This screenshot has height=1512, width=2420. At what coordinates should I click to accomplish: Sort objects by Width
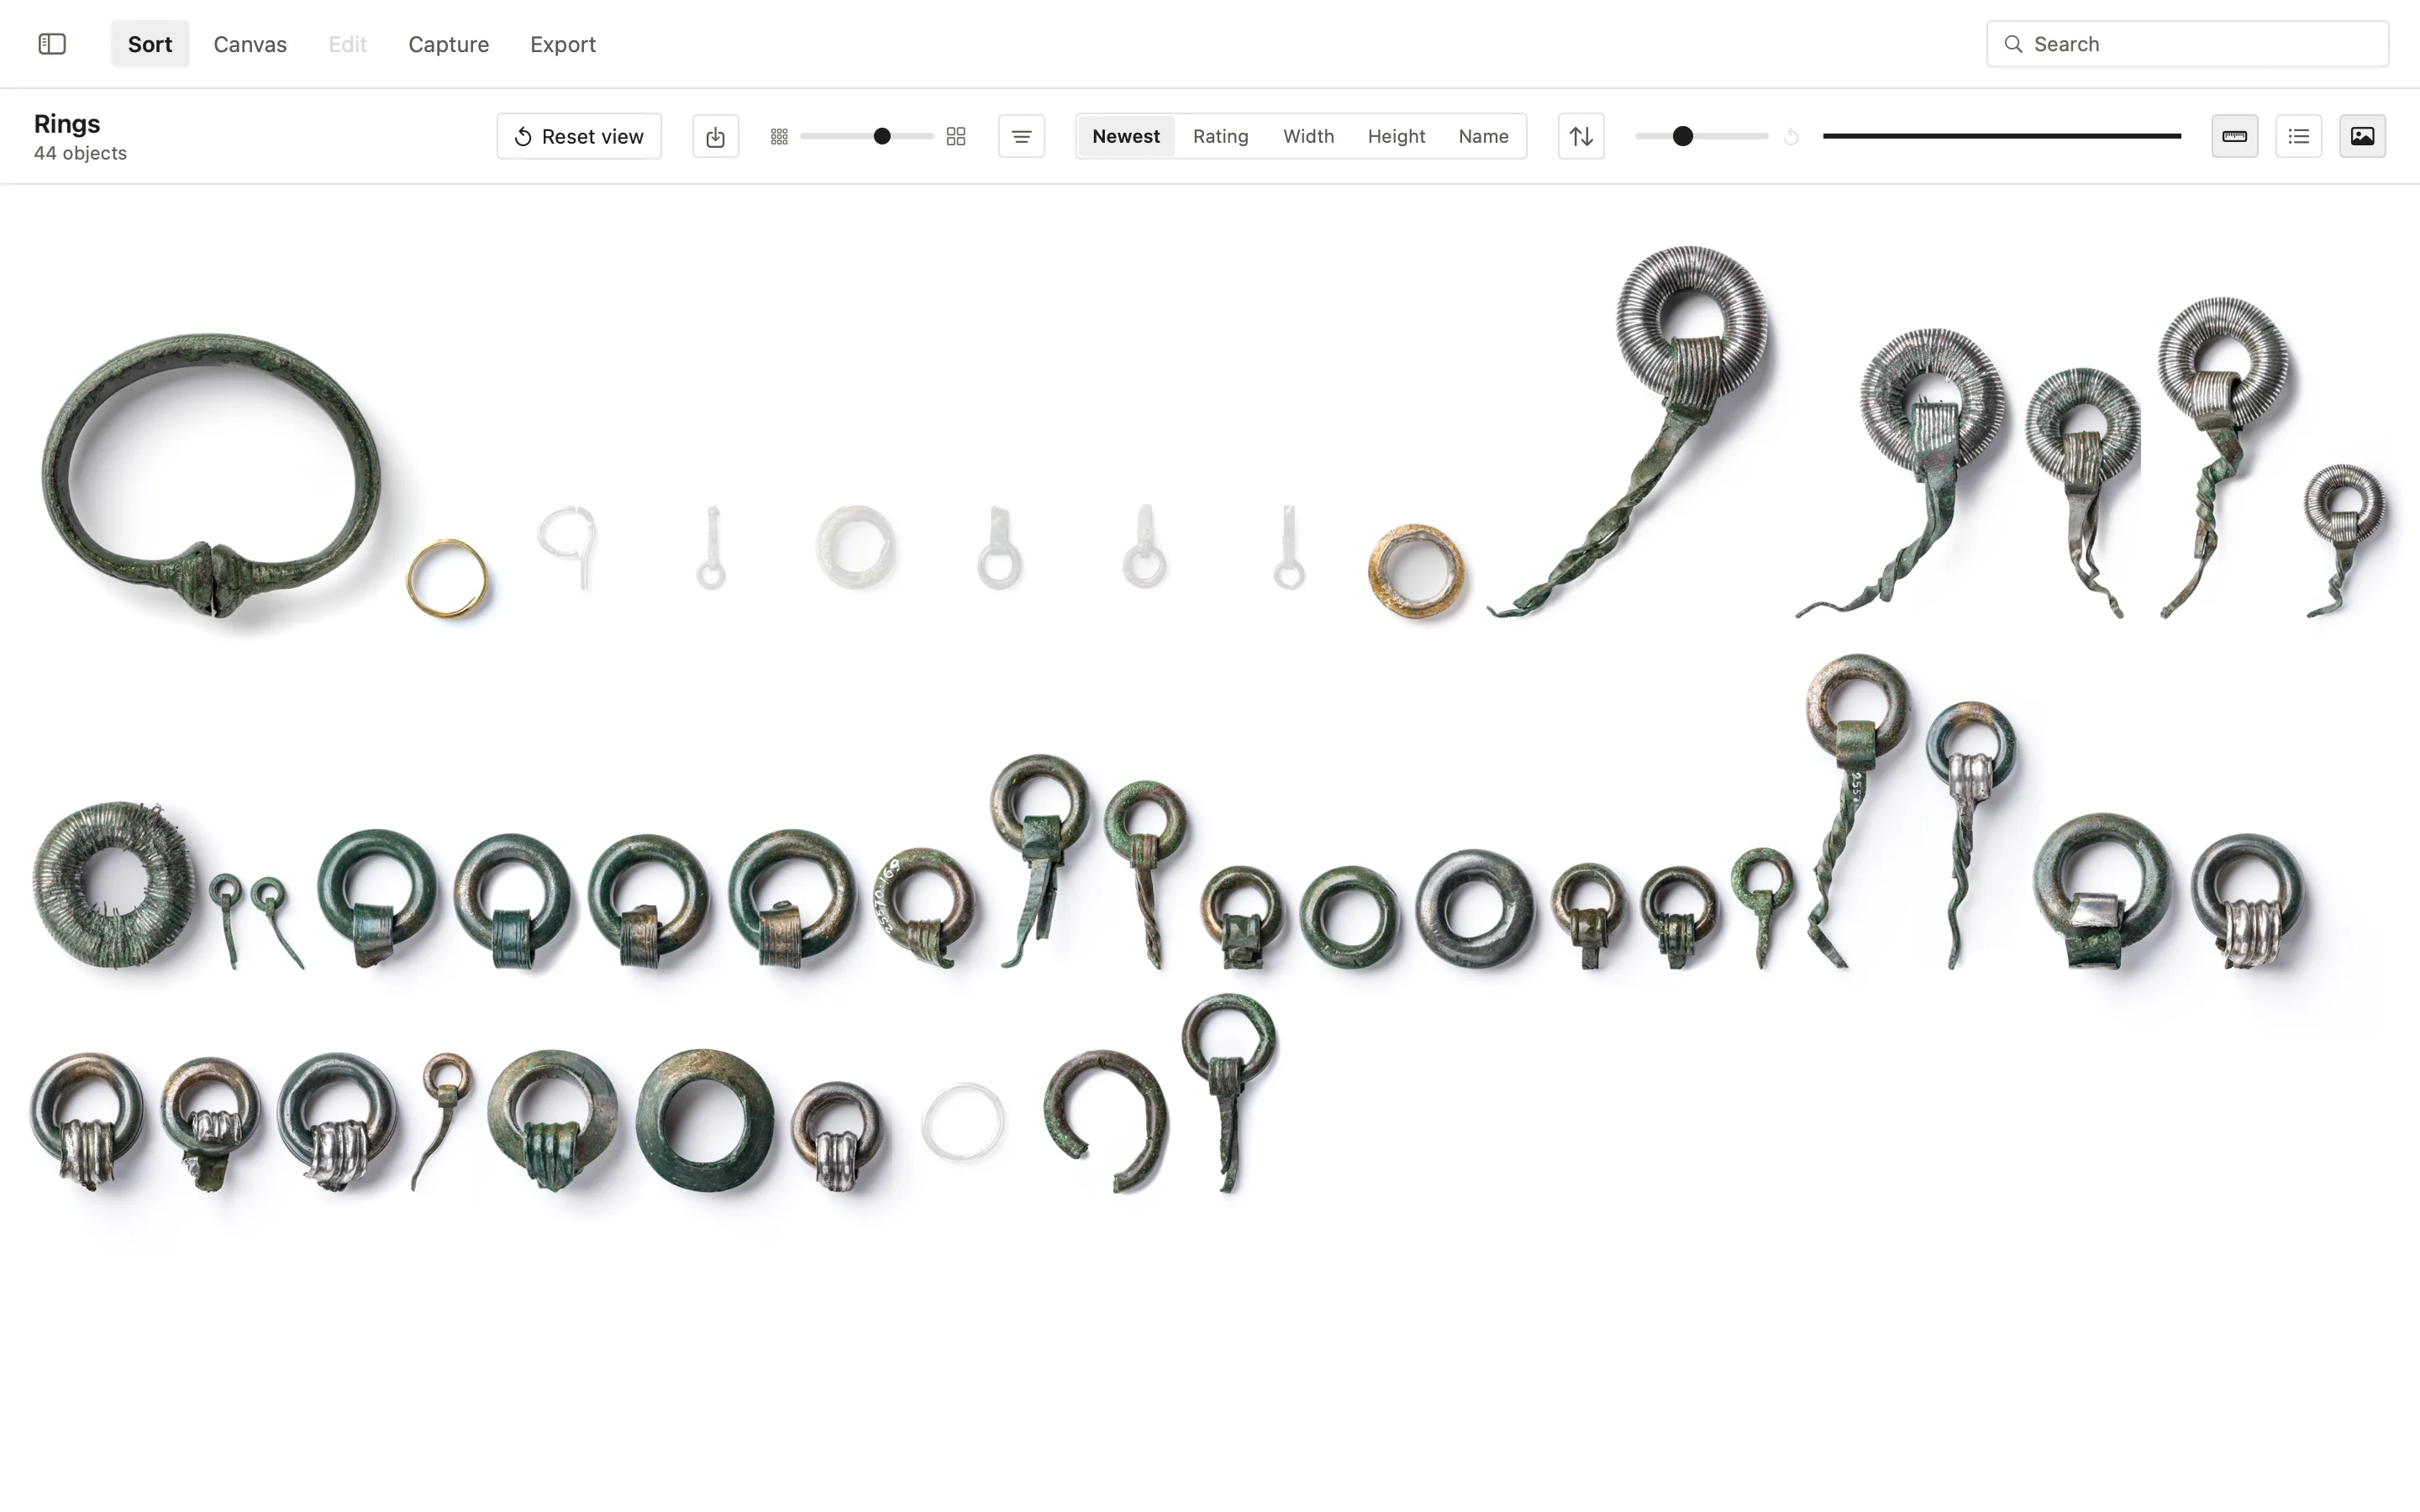click(x=1308, y=136)
